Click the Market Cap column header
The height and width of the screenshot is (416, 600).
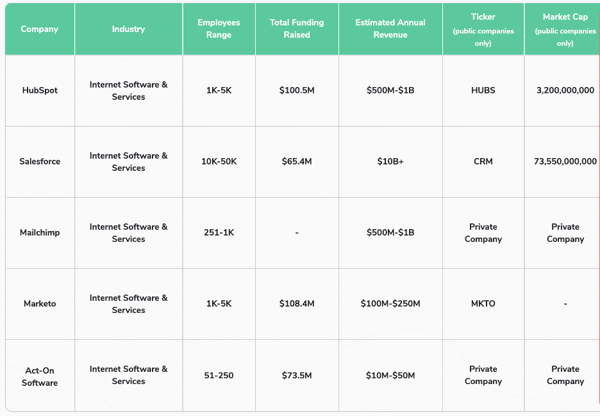[x=565, y=29]
